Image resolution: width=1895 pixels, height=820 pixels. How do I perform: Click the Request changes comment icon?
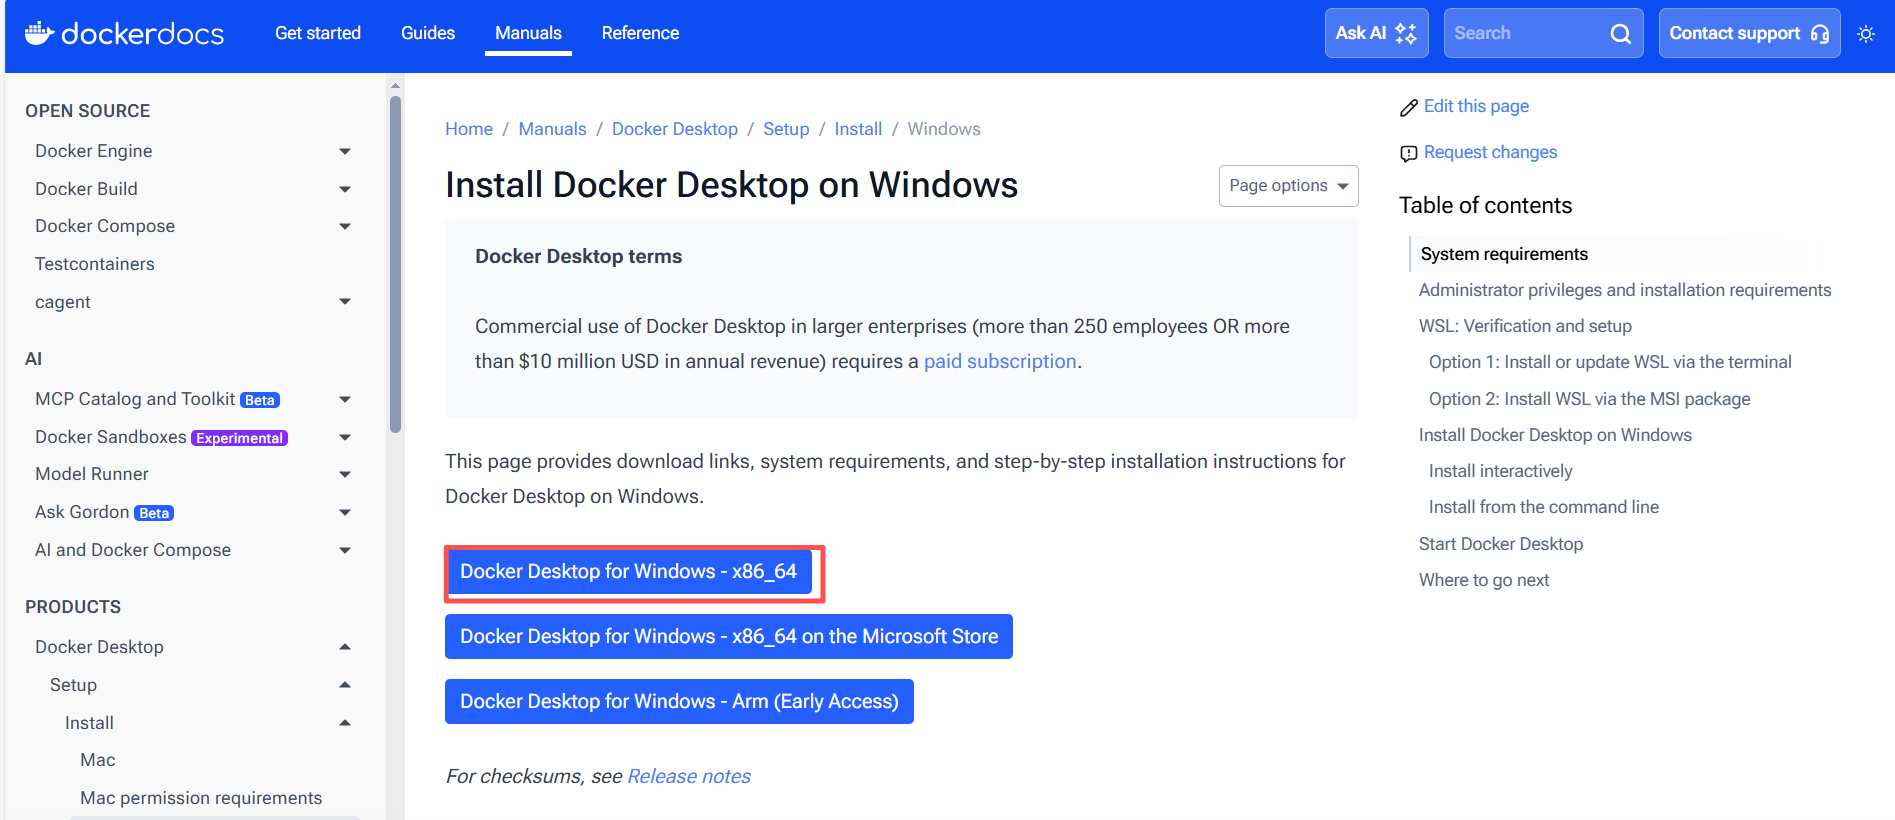point(1408,153)
